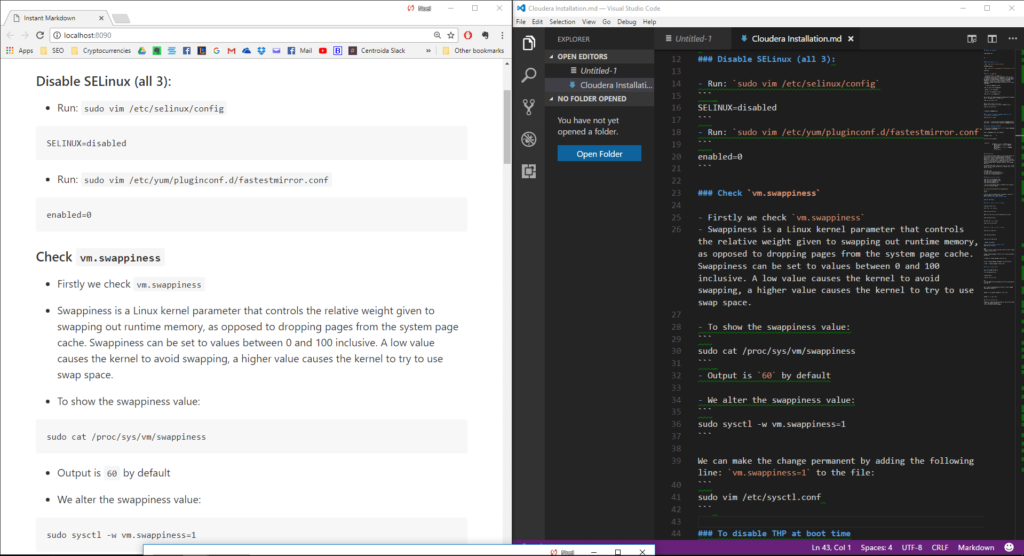
Task: Open the OneDrive cloud bookmark icon
Action: pyautogui.click(x=246, y=50)
